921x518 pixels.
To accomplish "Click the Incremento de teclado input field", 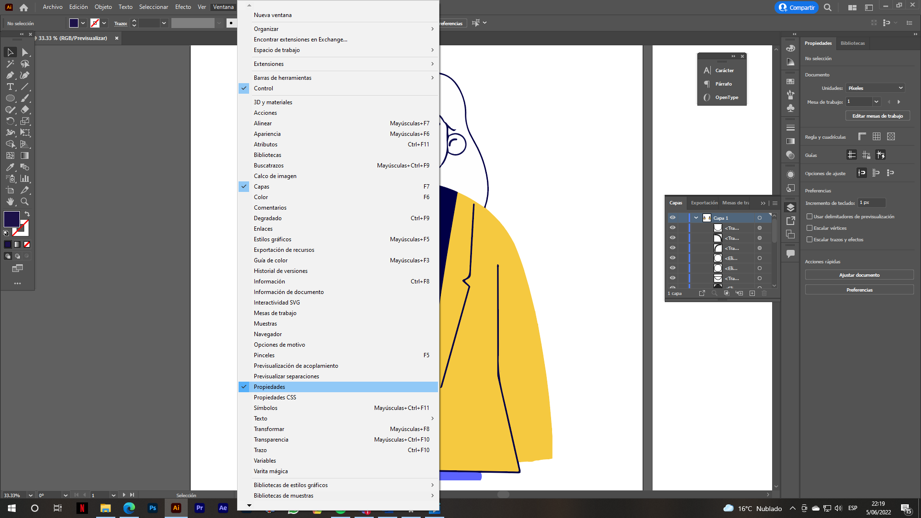I will click(870, 203).
